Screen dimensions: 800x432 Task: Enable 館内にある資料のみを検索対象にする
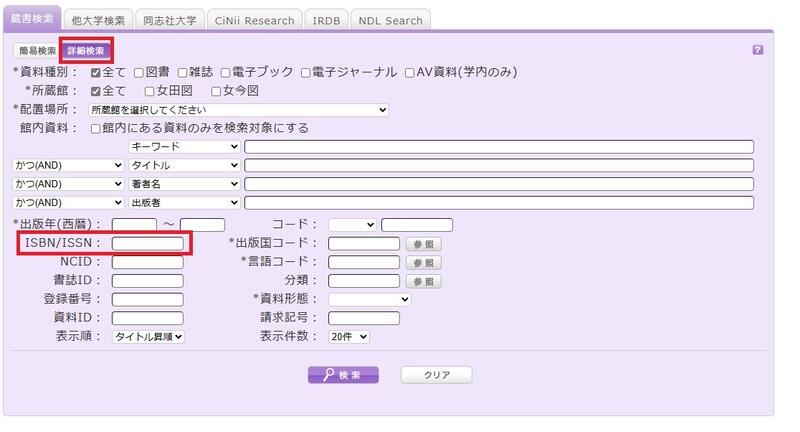pyautogui.click(x=95, y=129)
